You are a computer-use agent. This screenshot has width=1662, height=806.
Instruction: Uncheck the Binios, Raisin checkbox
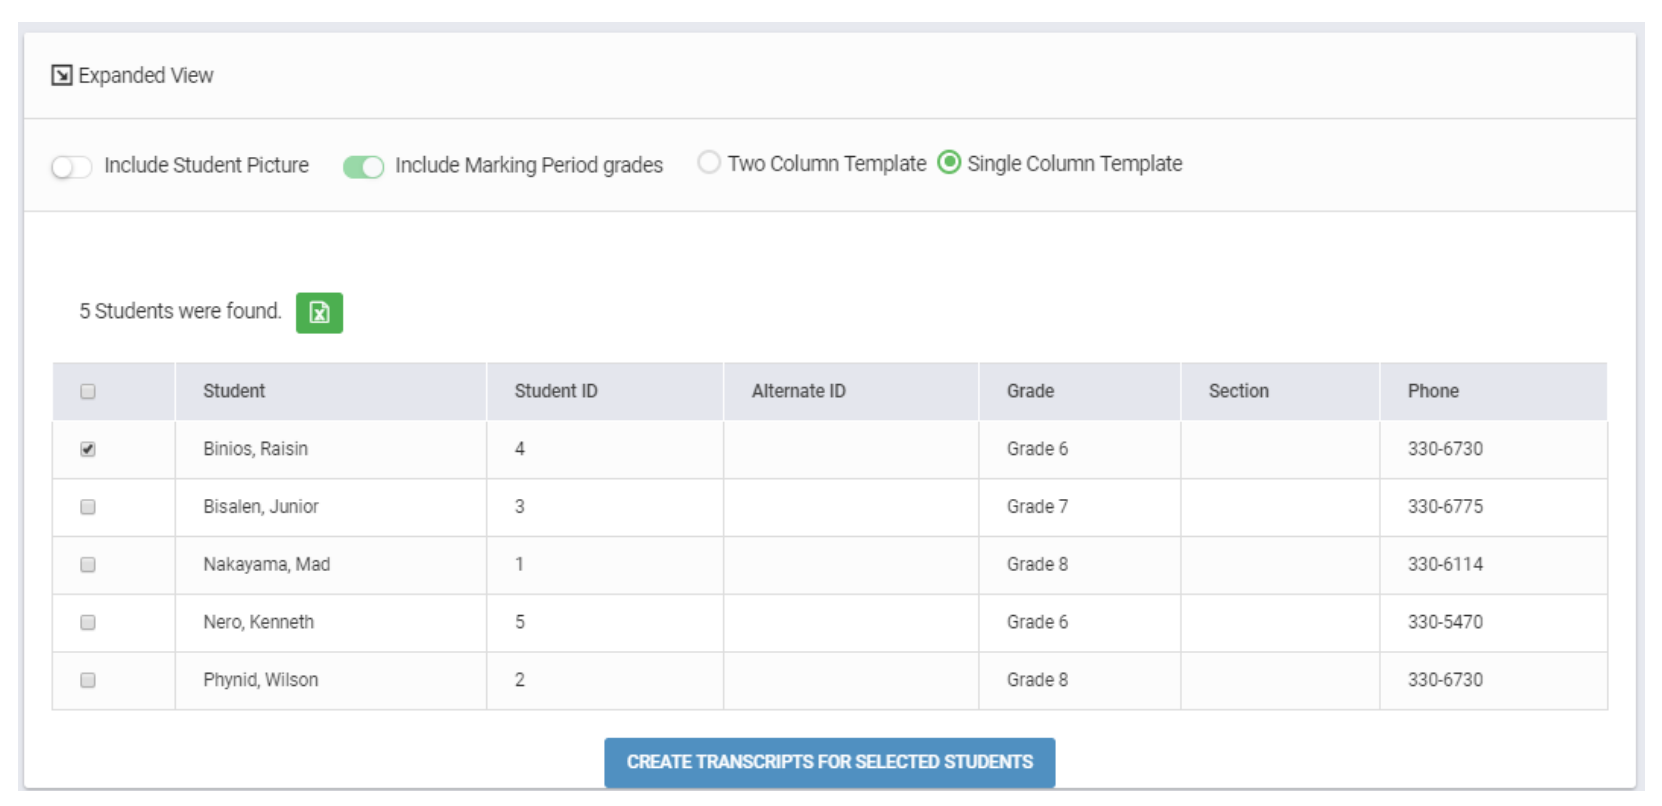88,450
